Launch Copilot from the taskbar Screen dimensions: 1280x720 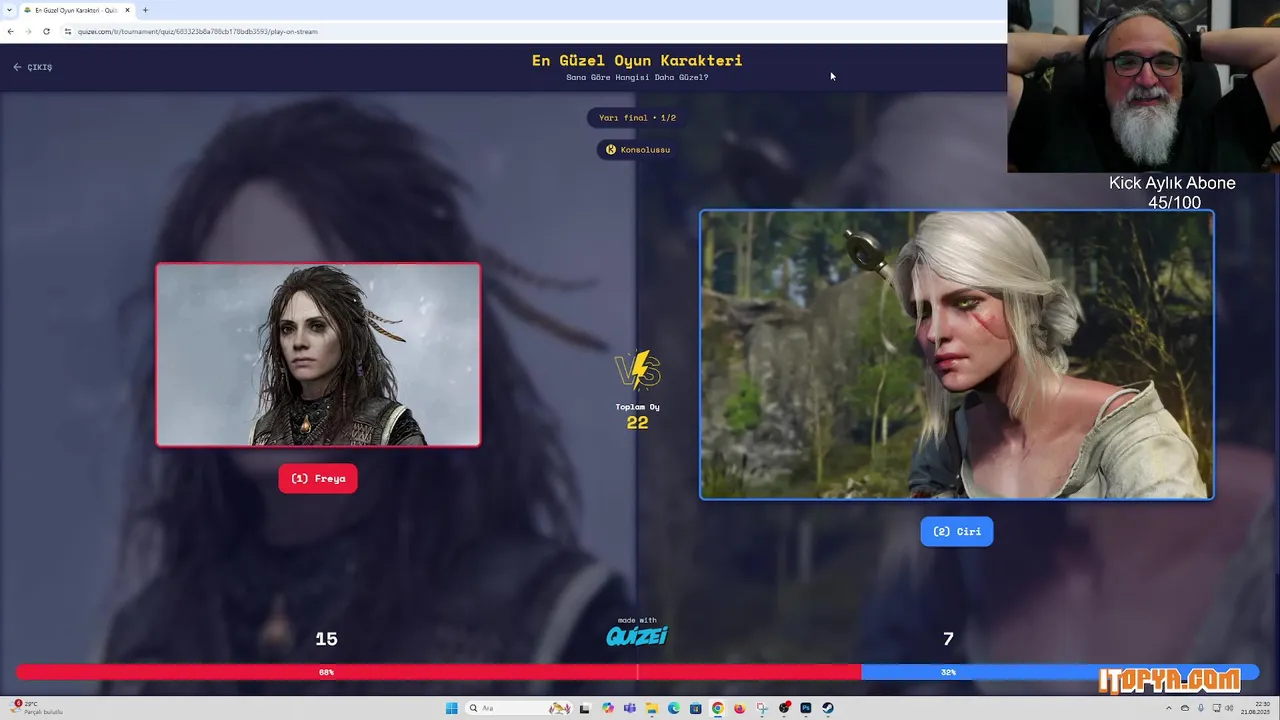[608, 708]
